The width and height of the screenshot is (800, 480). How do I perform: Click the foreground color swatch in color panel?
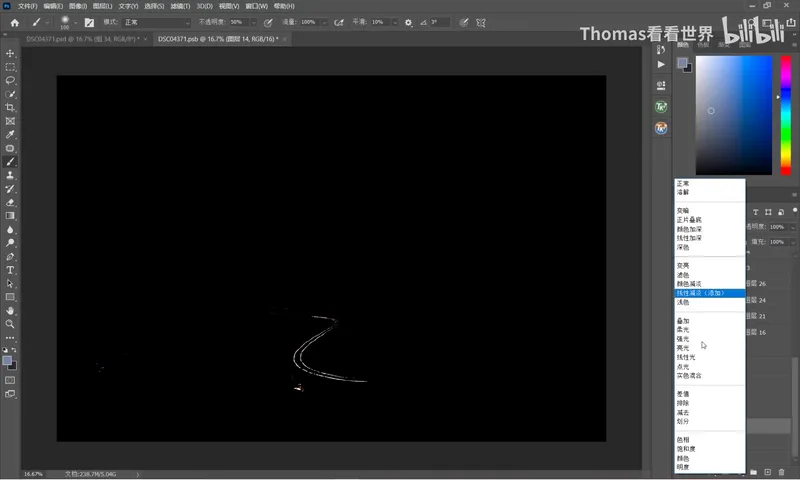[682, 63]
